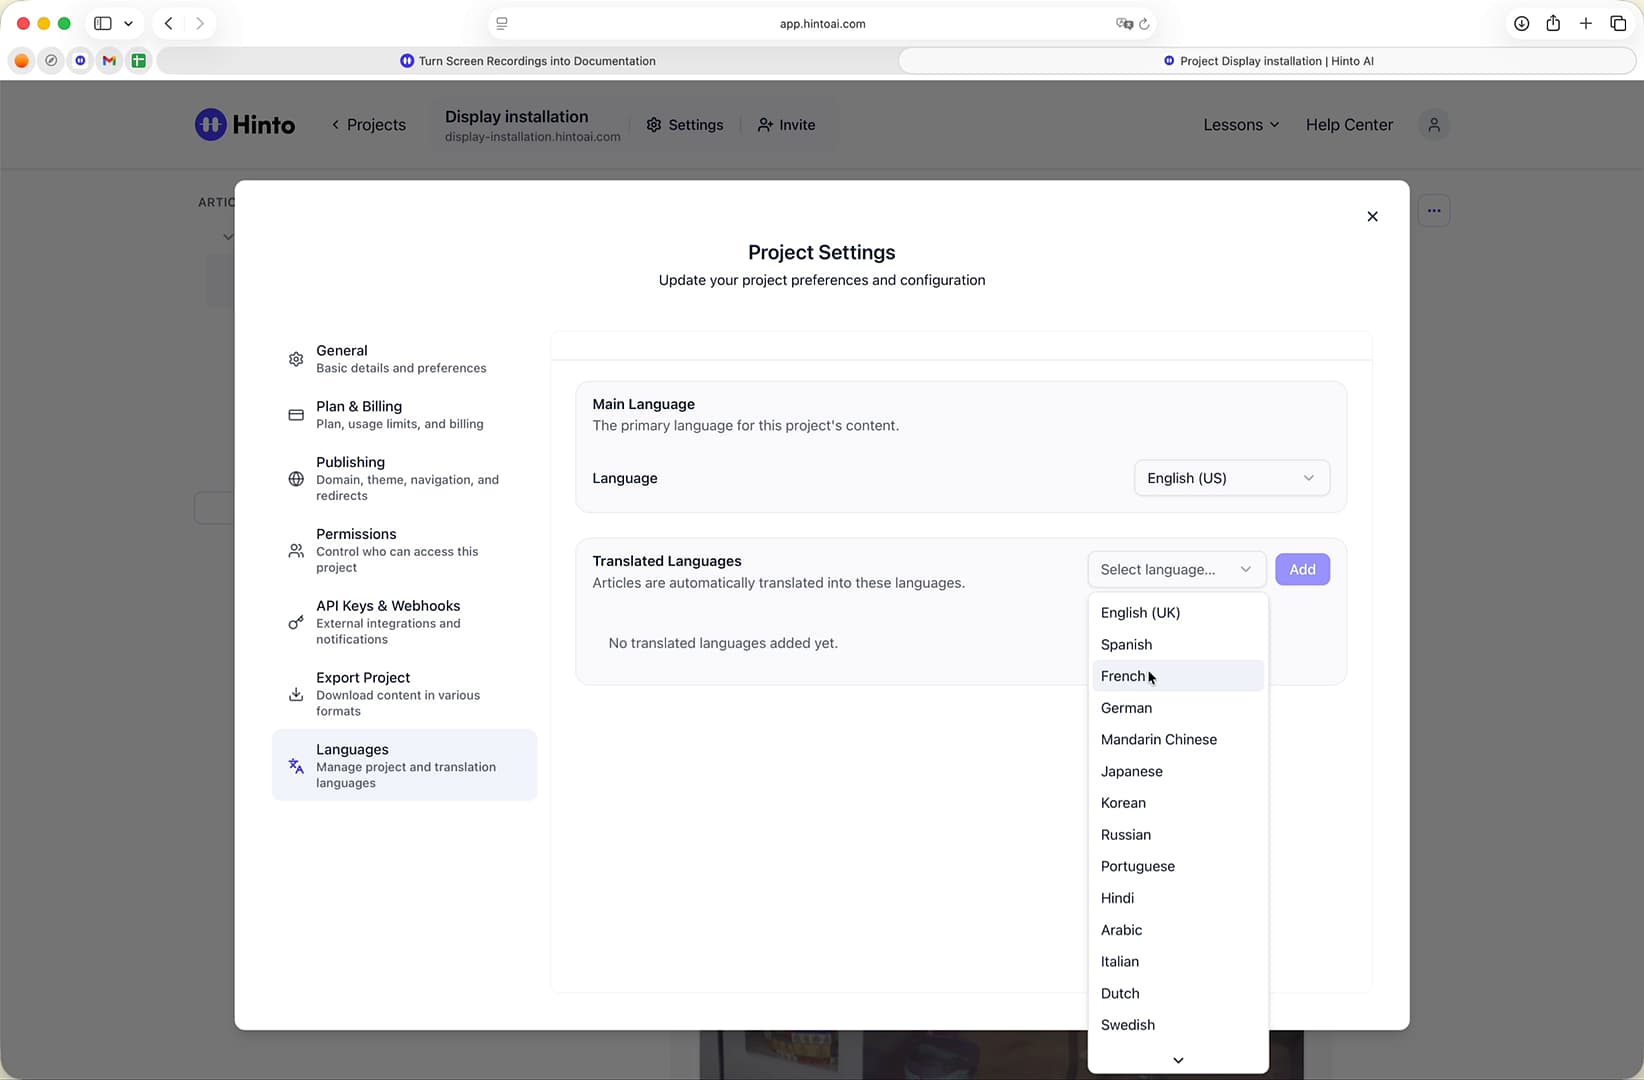Image resolution: width=1644 pixels, height=1080 pixels.
Task: Click Safari share icon in toolbar
Action: point(1553,23)
